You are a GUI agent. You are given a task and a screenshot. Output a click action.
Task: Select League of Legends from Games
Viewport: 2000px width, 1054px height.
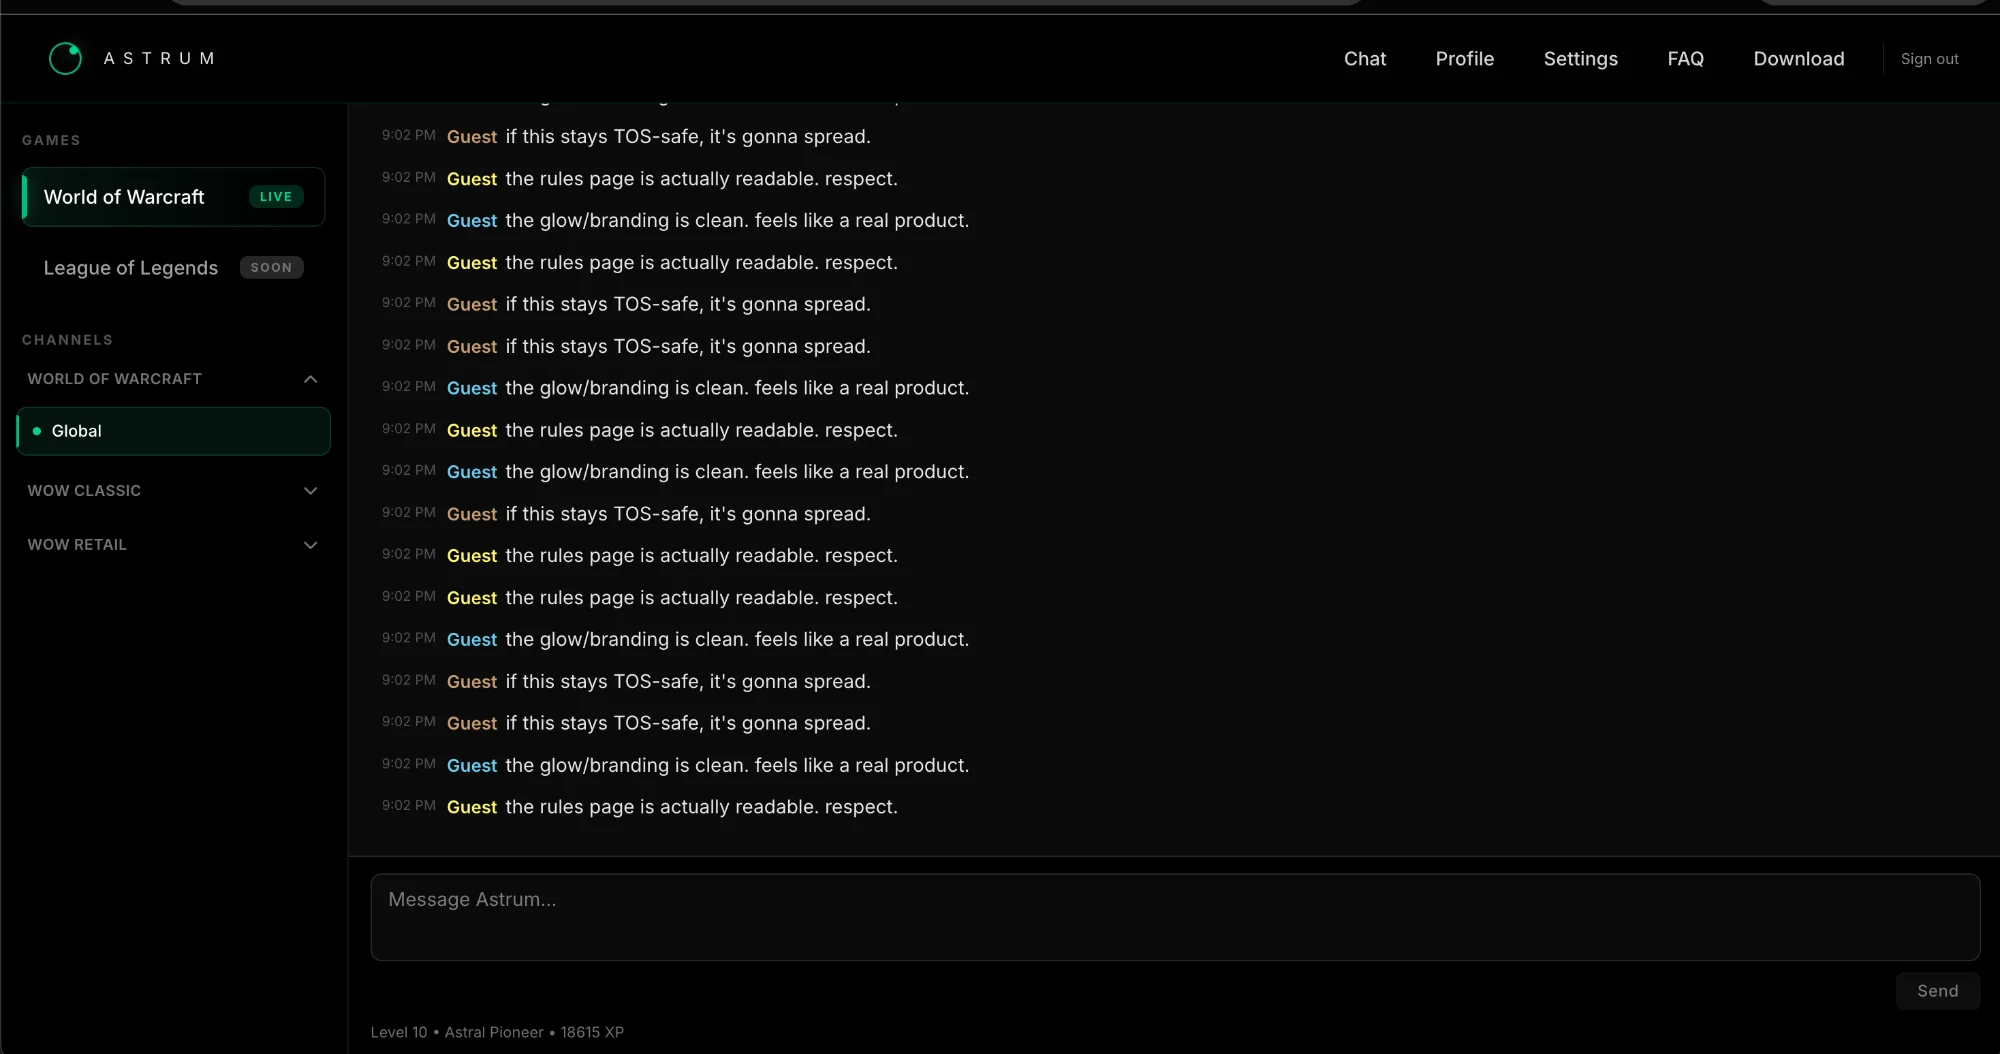(130, 267)
